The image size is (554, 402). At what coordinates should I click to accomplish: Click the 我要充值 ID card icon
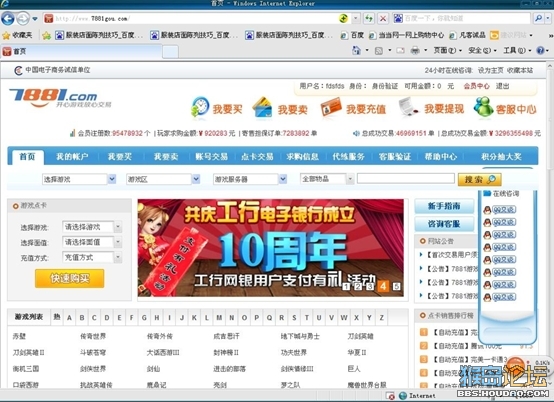click(x=331, y=107)
